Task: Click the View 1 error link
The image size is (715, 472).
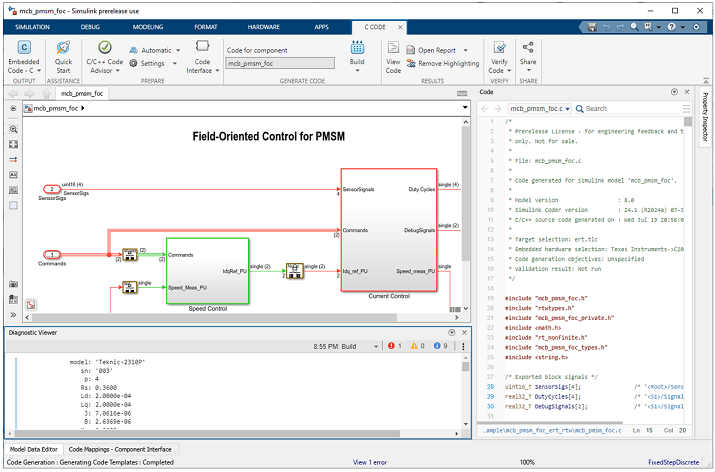Action: 370,462
